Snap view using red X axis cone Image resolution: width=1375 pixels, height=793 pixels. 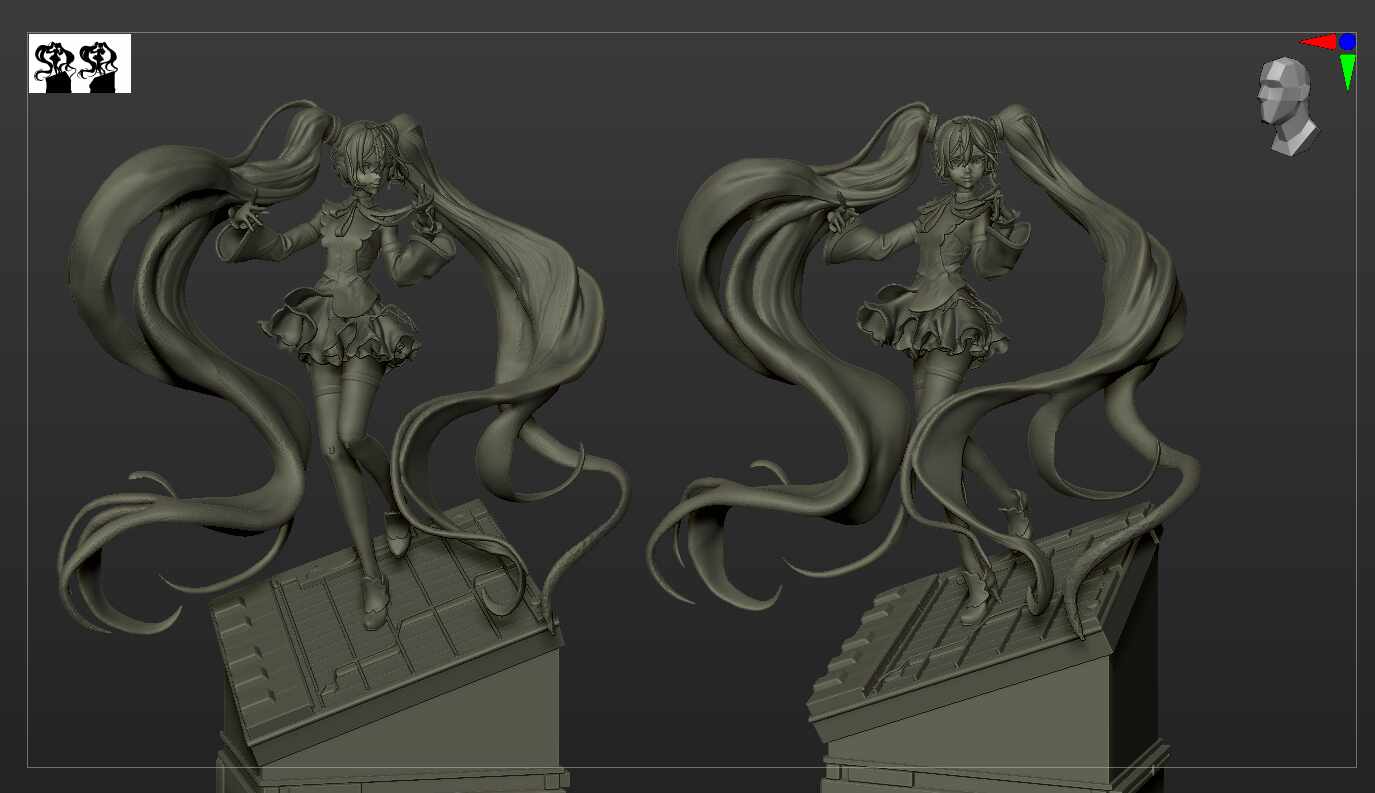click(1319, 42)
